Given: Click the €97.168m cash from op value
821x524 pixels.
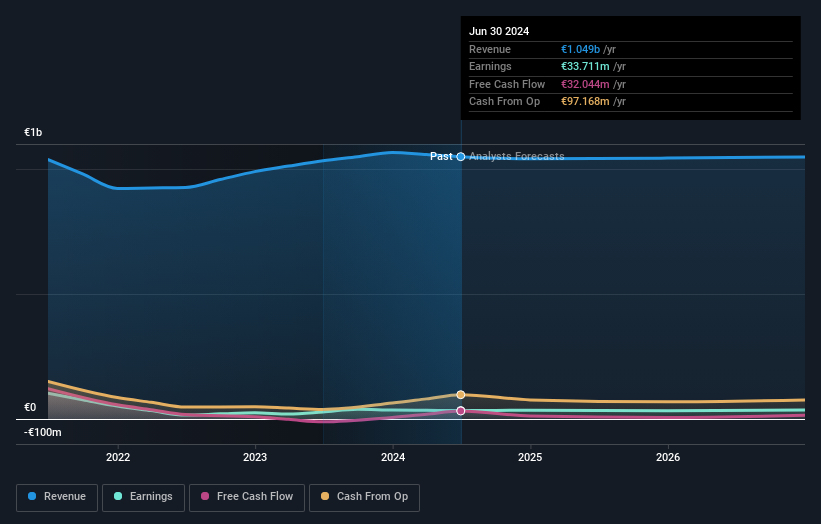Looking at the screenshot, I should pyautogui.click(x=585, y=102).
